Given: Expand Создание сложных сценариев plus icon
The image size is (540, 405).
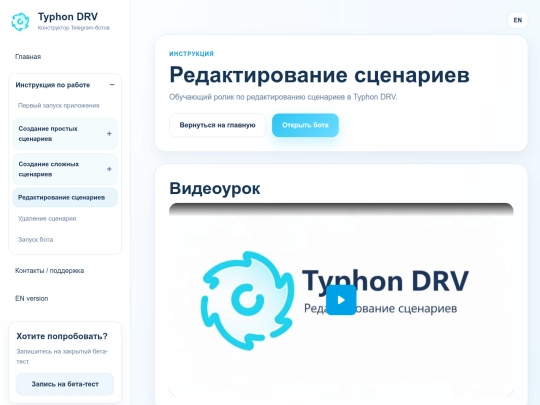Looking at the screenshot, I should click(x=109, y=169).
